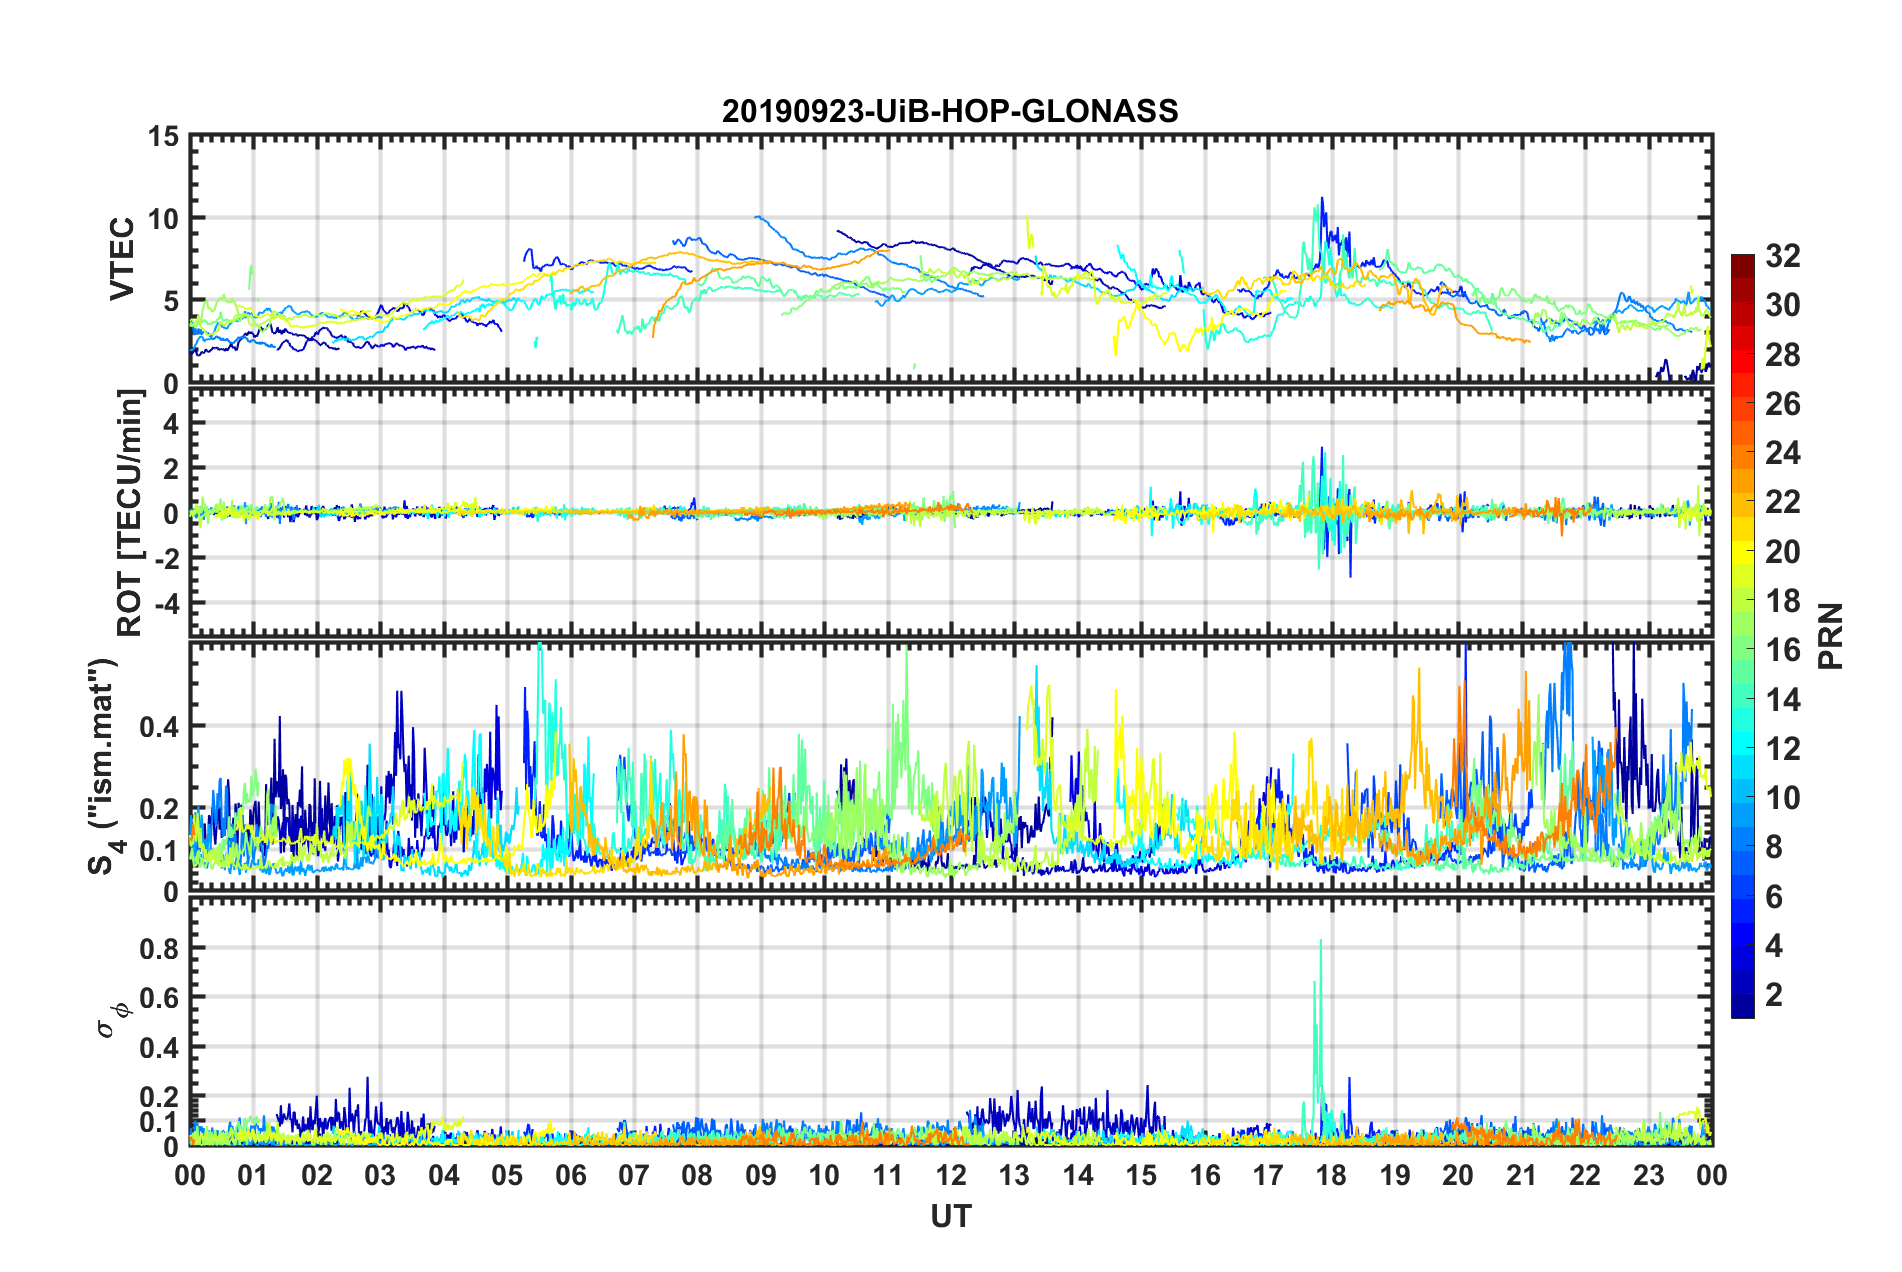Click the plot title 20190923-UiB-HOP-GLONASS
The image size is (1902, 1272).
[950, 110]
